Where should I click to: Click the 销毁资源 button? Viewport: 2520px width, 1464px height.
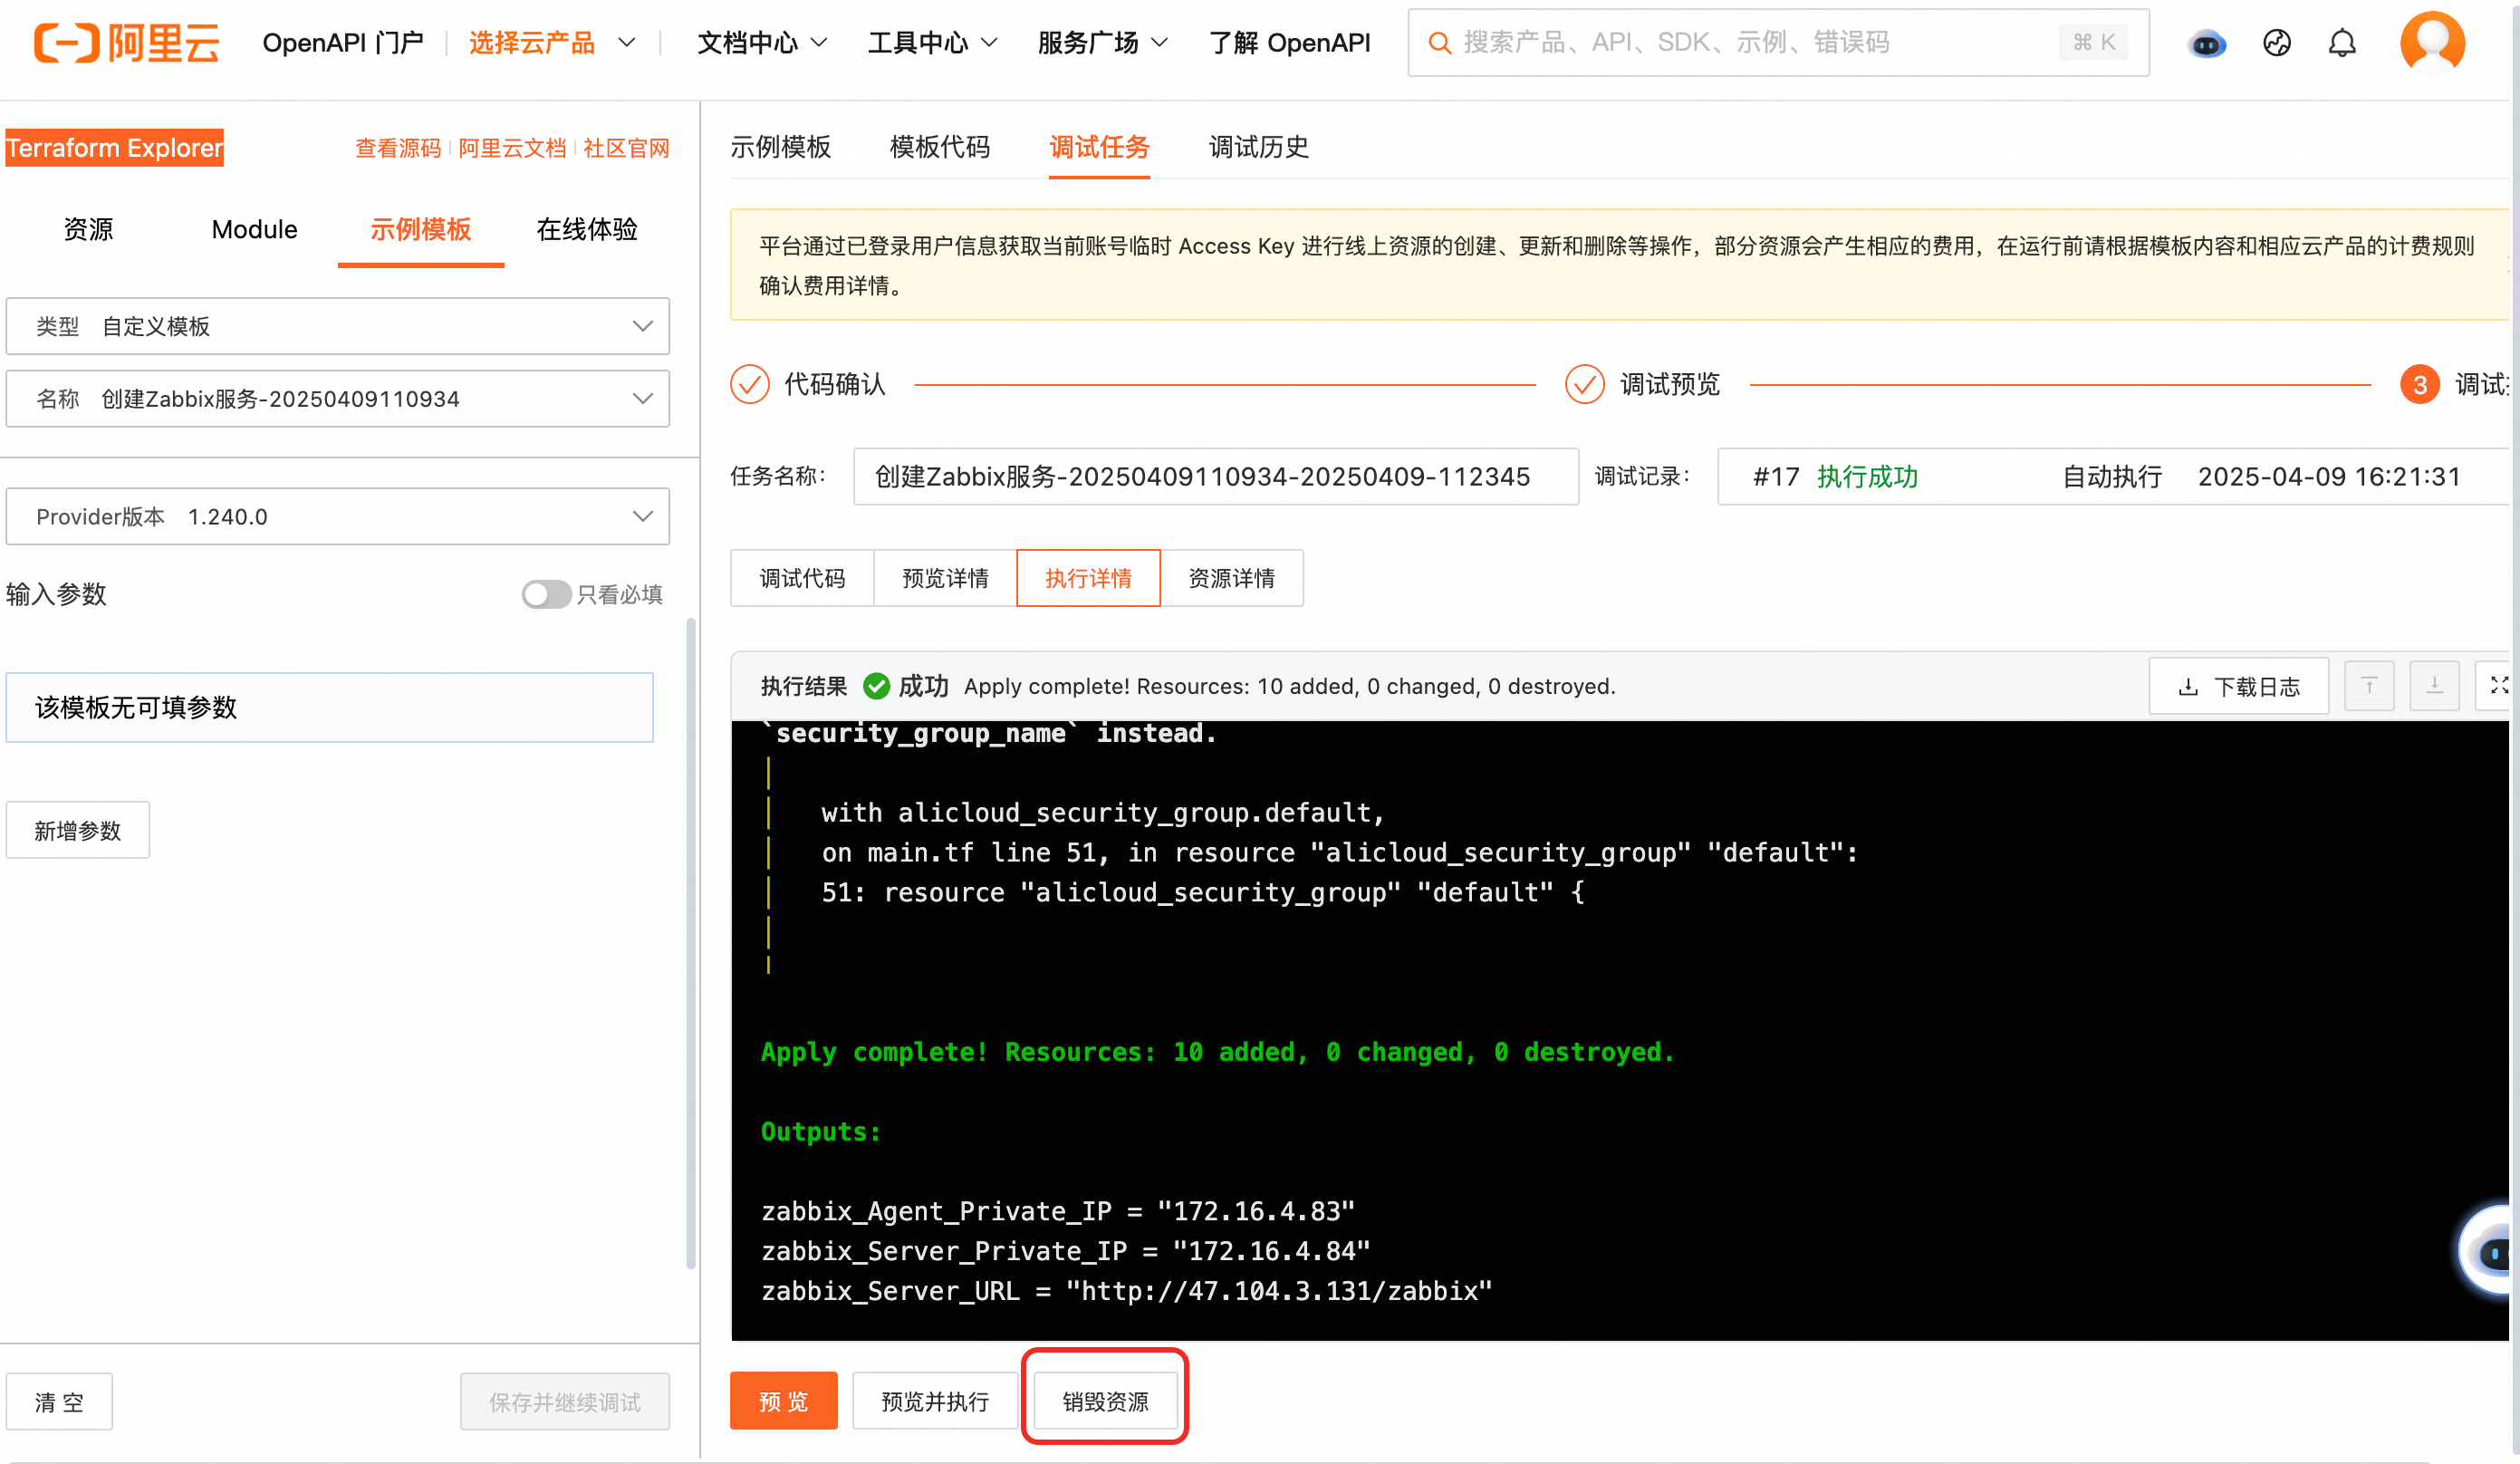click(x=1104, y=1401)
